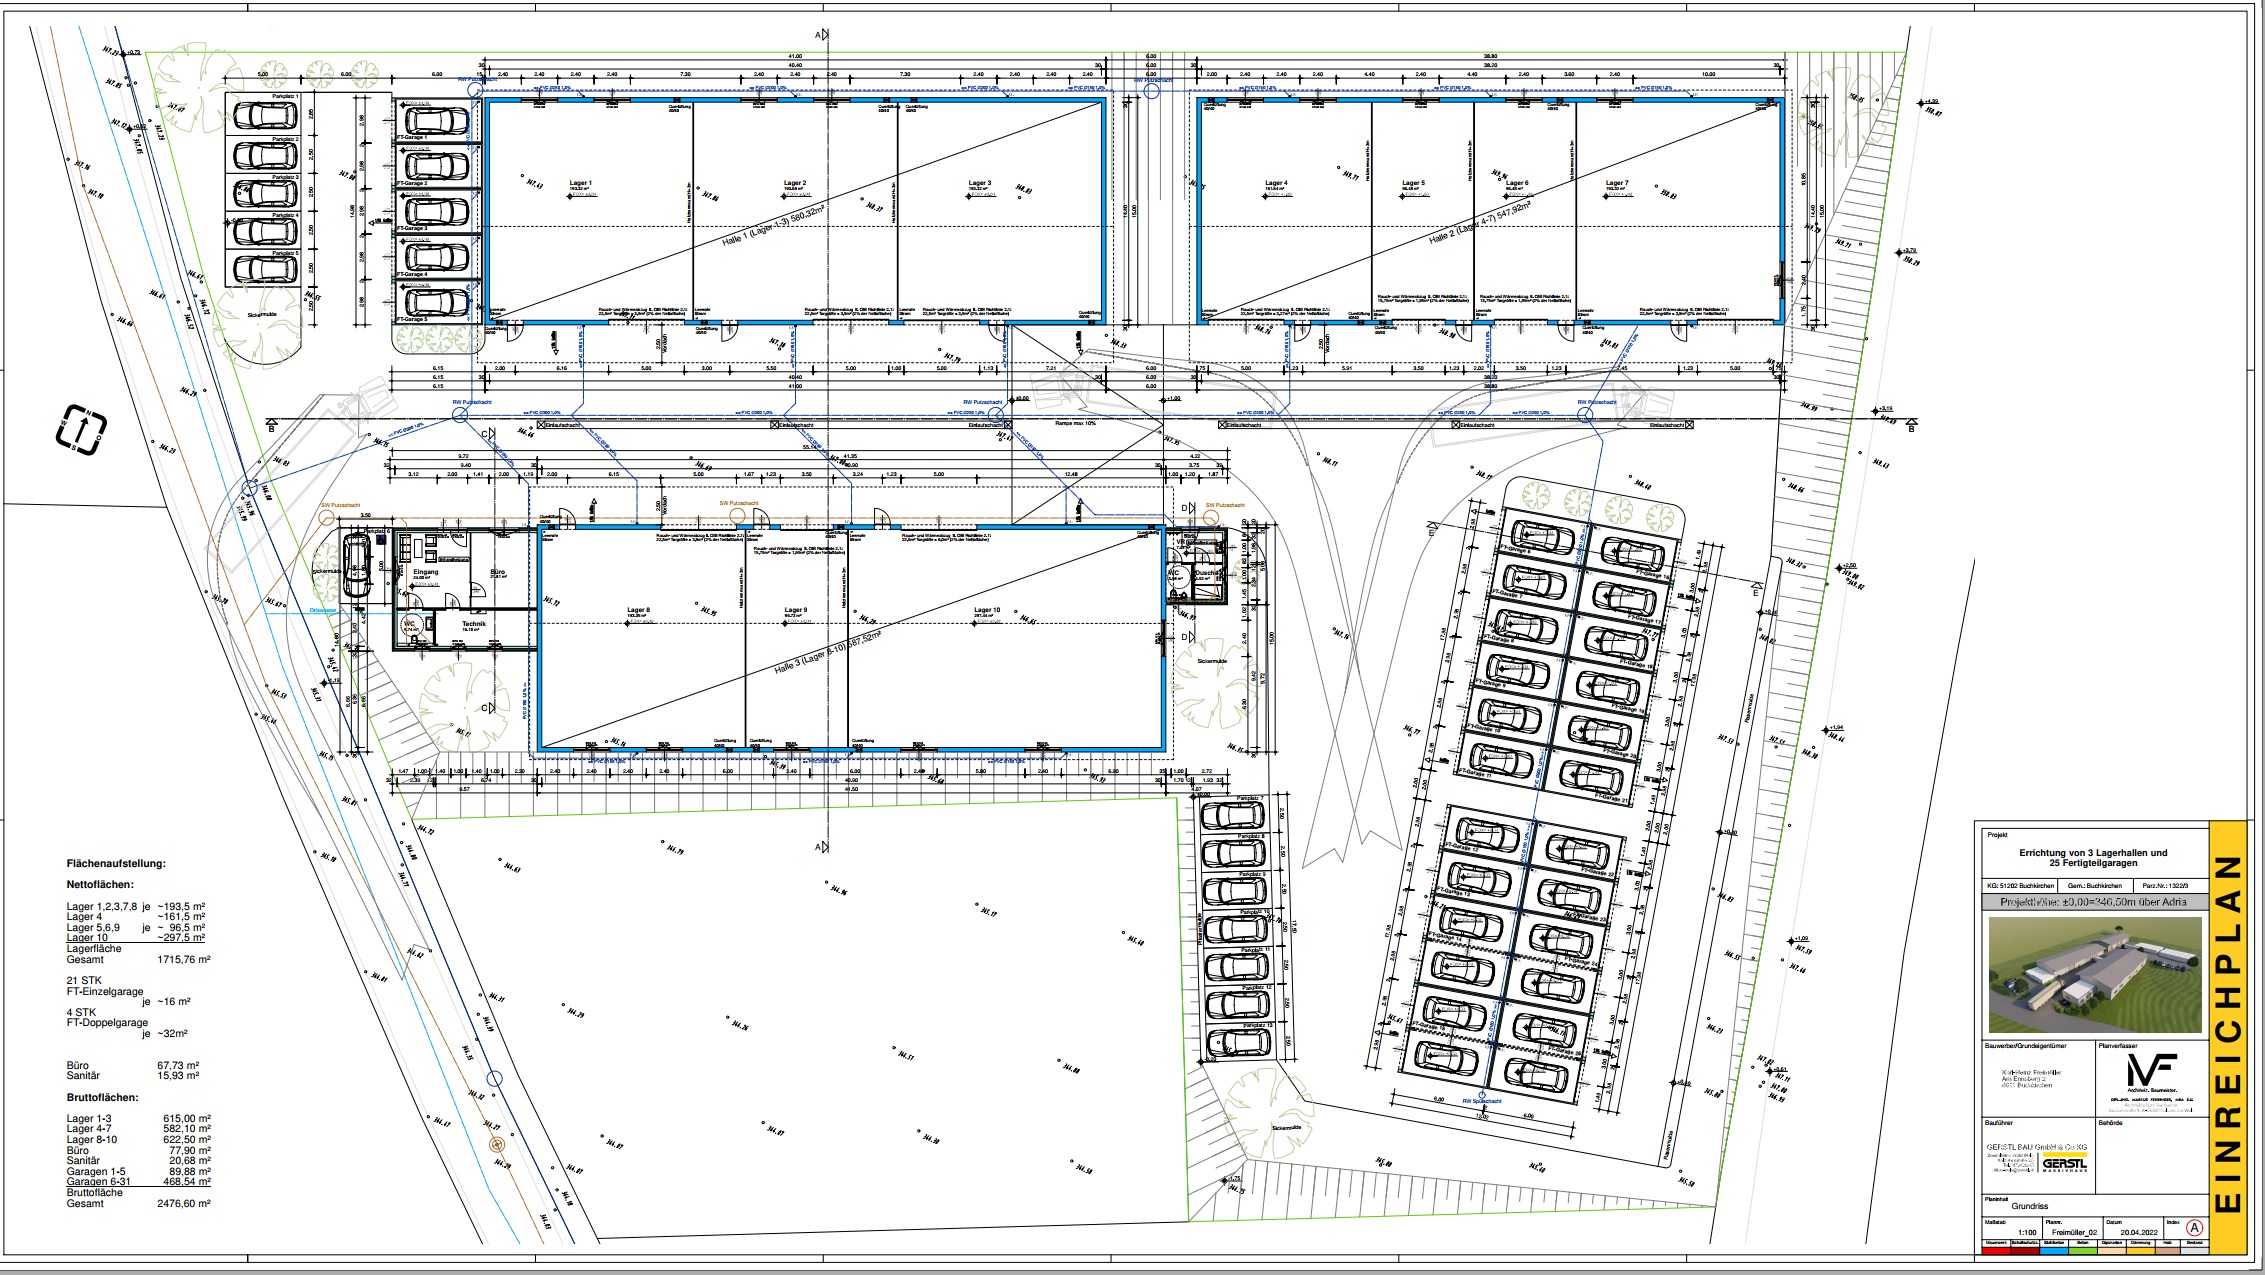Open the 3D rendering thumbnail image

coord(2094,975)
